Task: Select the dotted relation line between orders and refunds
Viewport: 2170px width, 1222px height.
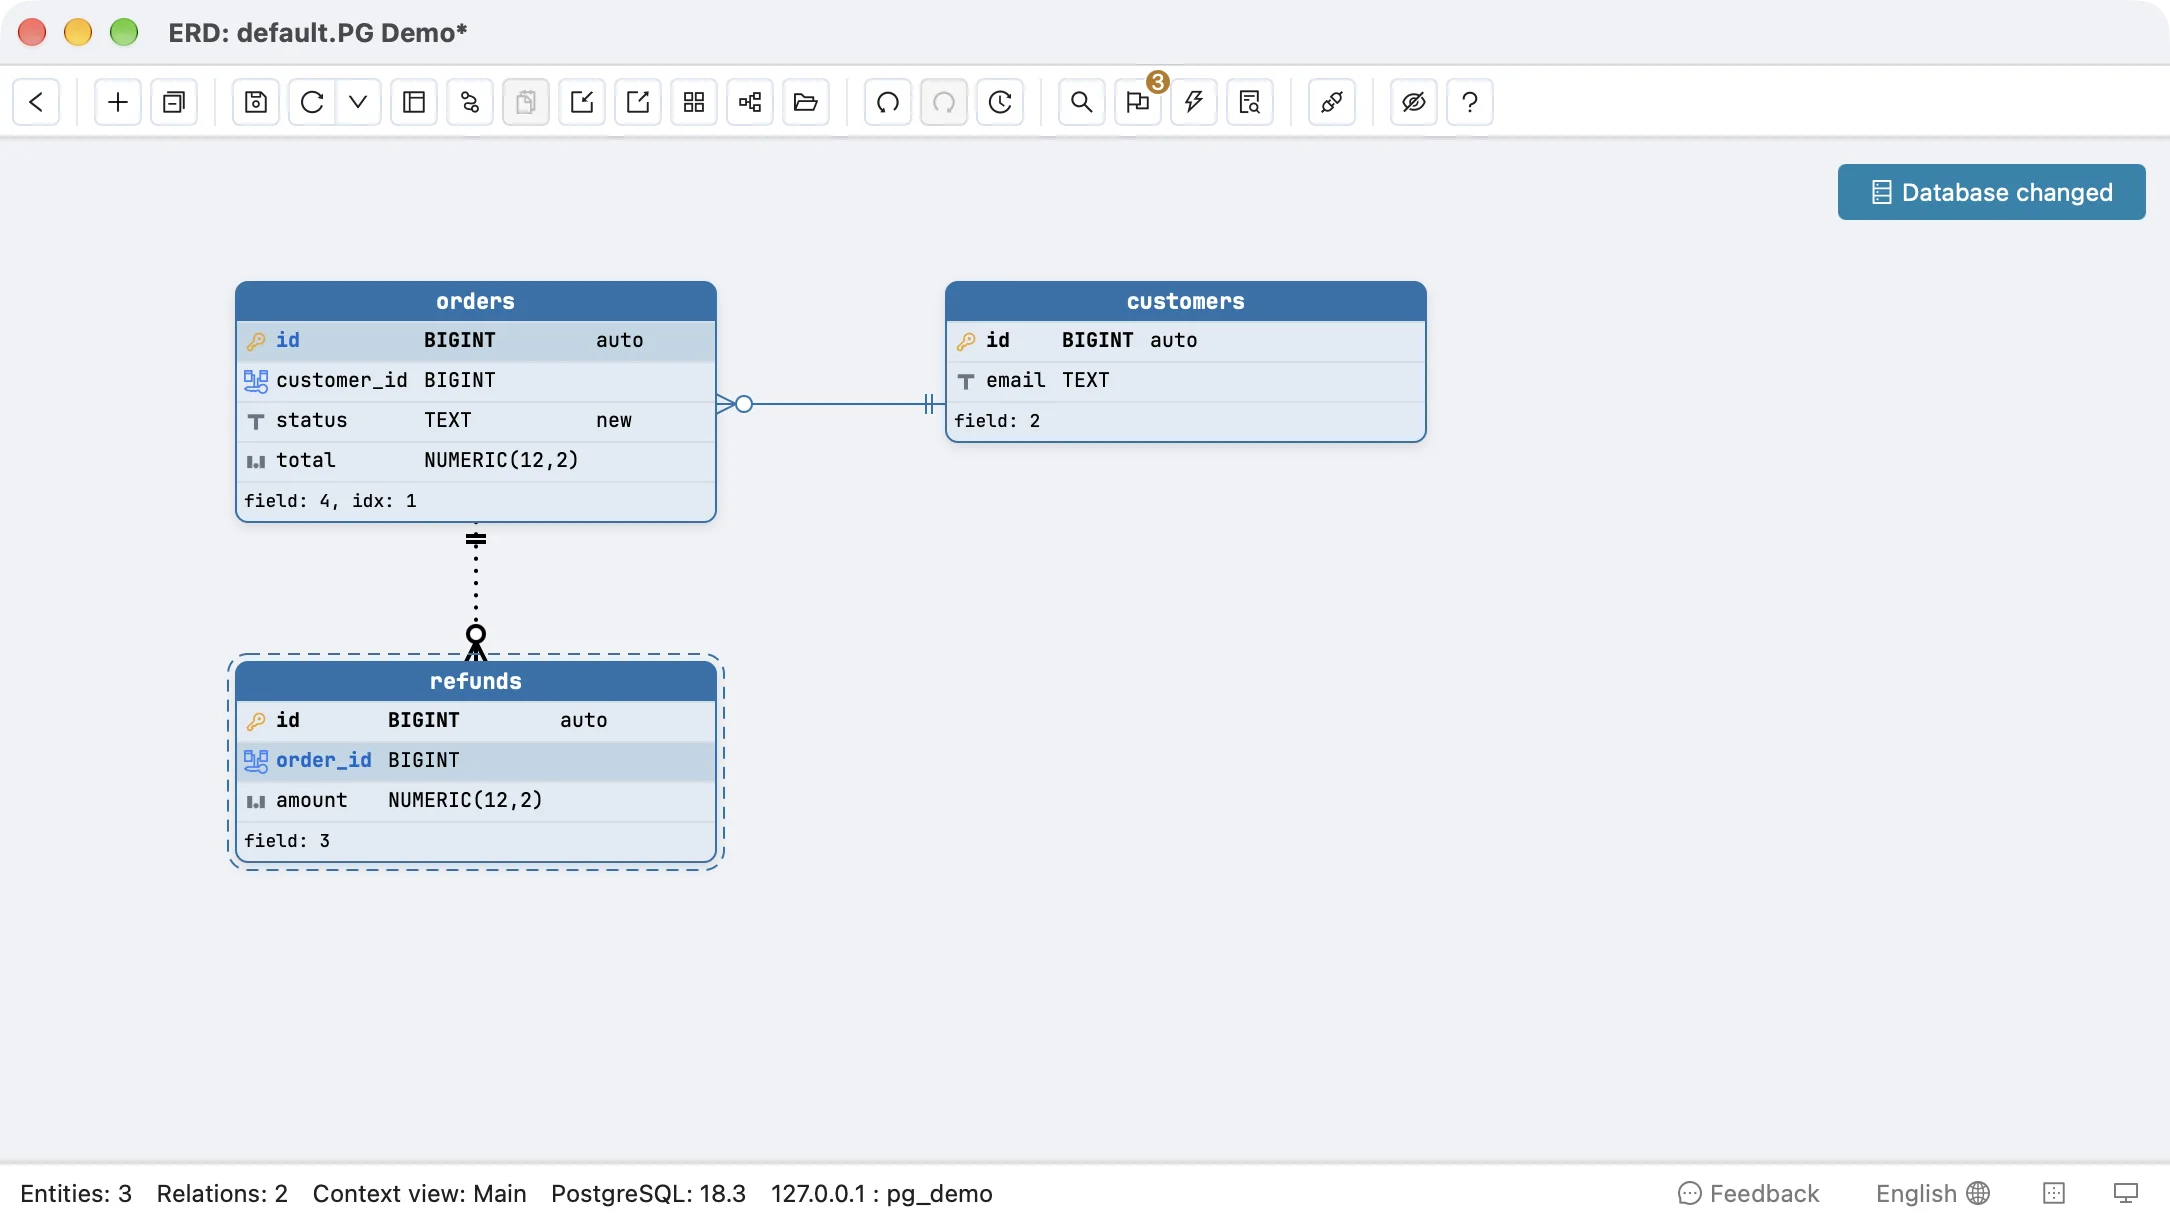Action: [476, 590]
